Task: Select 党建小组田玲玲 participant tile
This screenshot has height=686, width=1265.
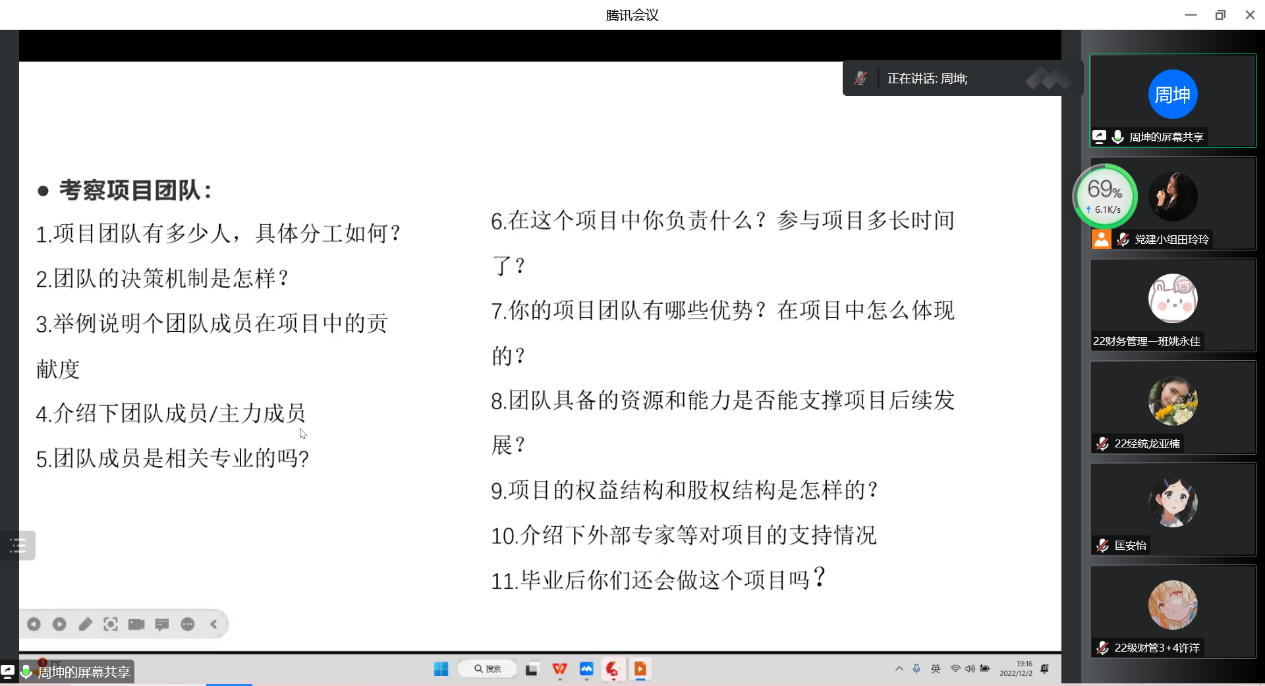Action: click(x=1173, y=203)
